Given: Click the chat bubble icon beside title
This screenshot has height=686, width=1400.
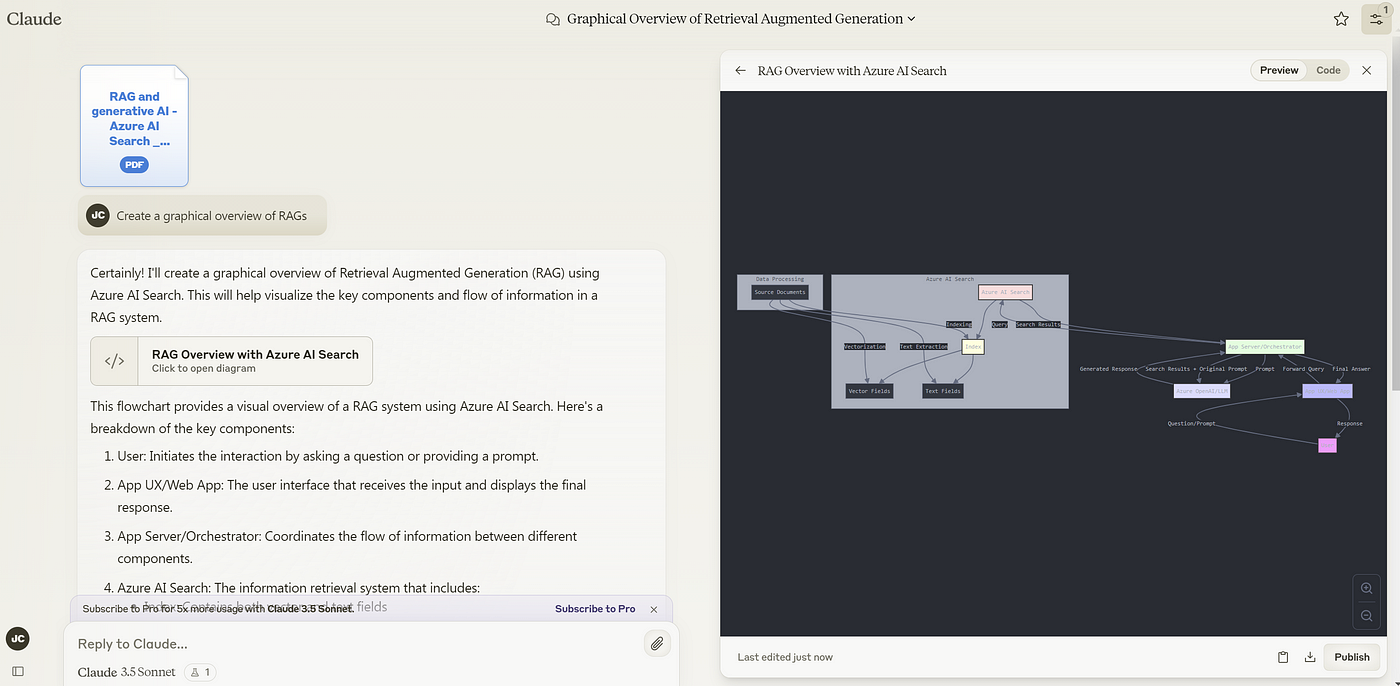Looking at the screenshot, I should [x=553, y=19].
